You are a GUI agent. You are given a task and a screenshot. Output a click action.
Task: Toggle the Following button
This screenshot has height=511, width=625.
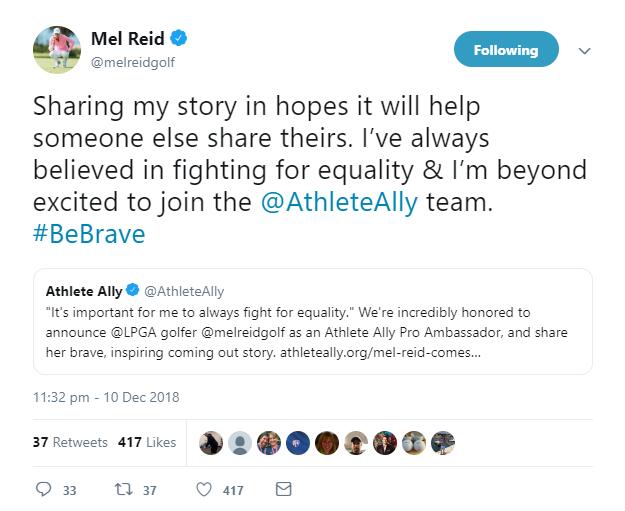click(x=505, y=50)
